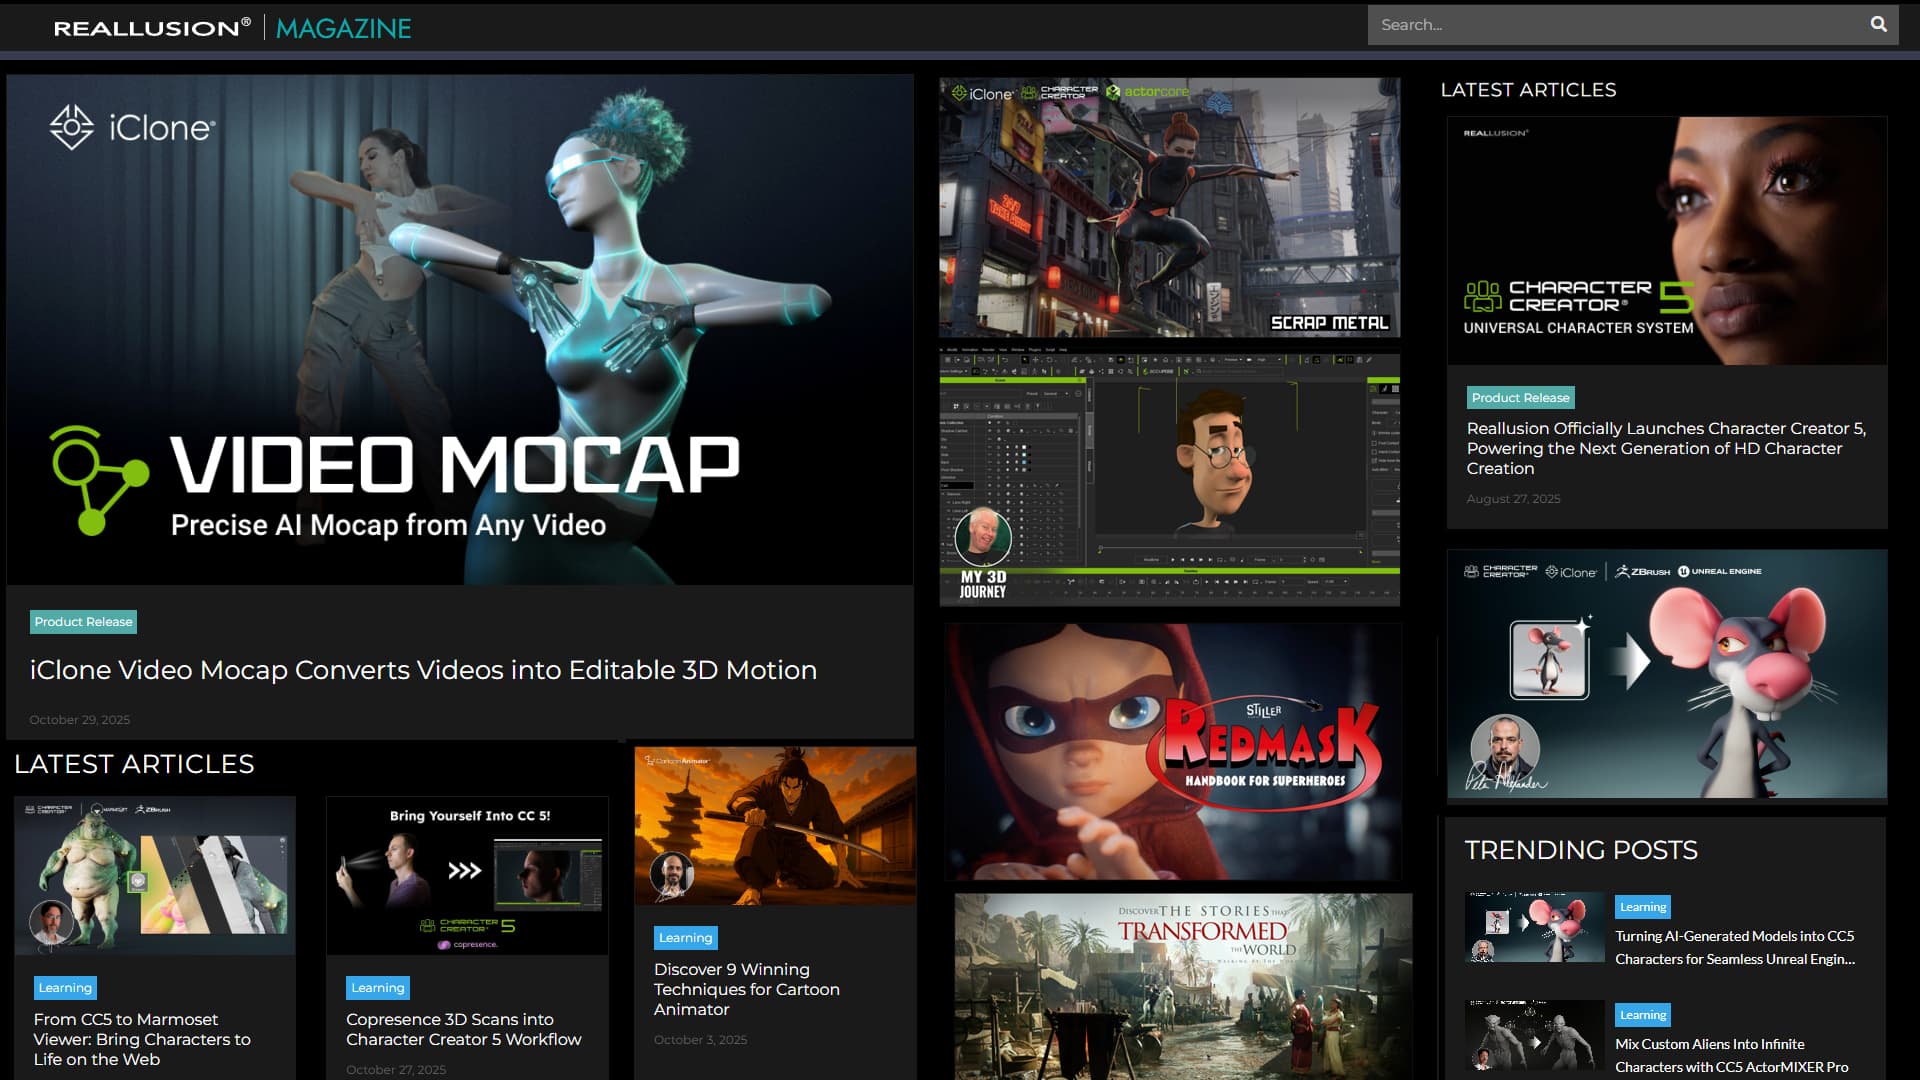Image resolution: width=1920 pixels, height=1080 pixels.
Task: Open iClone Video Mocap article headline
Action: 423,670
